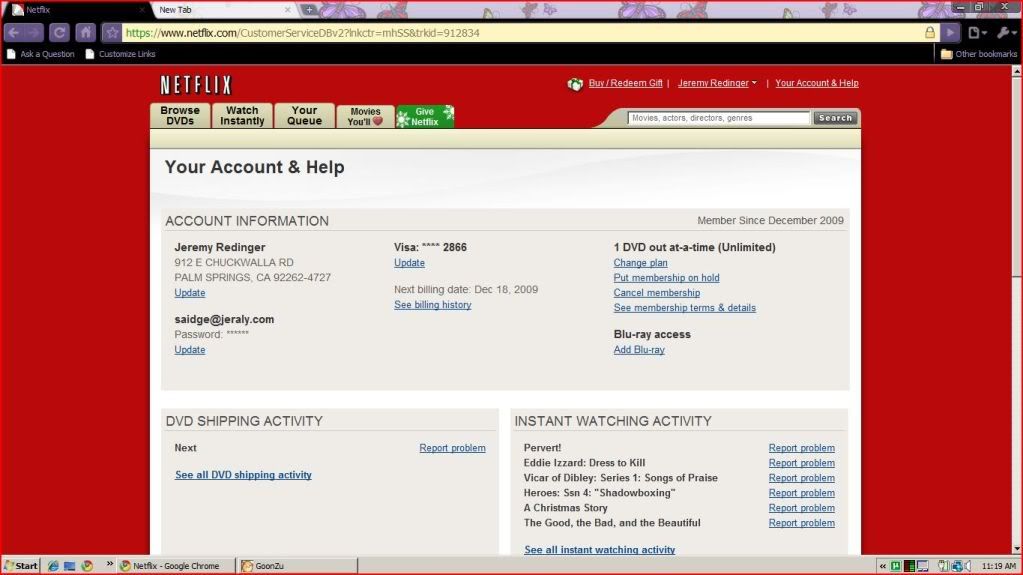Click the Netflix logo

pos(196,85)
